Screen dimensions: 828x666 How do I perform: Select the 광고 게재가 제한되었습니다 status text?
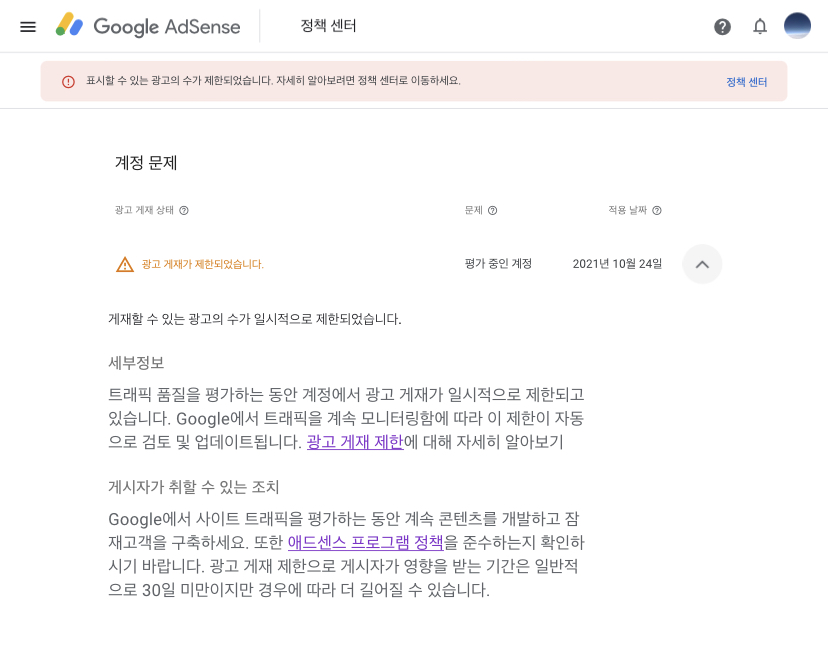tap(202, 264)
